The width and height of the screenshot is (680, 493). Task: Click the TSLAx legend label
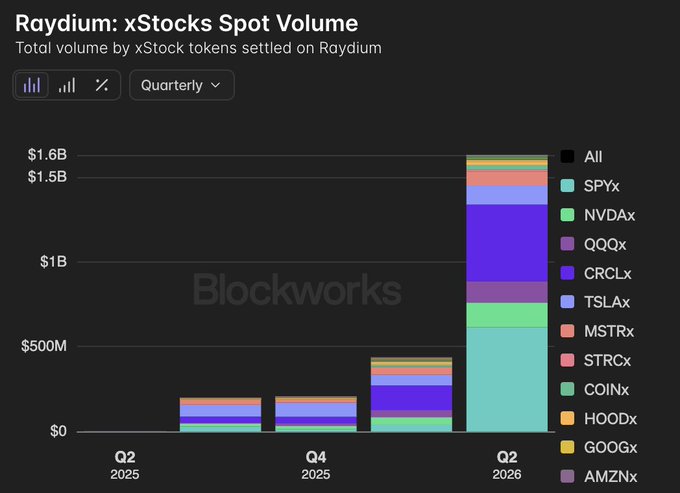[x=607, y=302]
